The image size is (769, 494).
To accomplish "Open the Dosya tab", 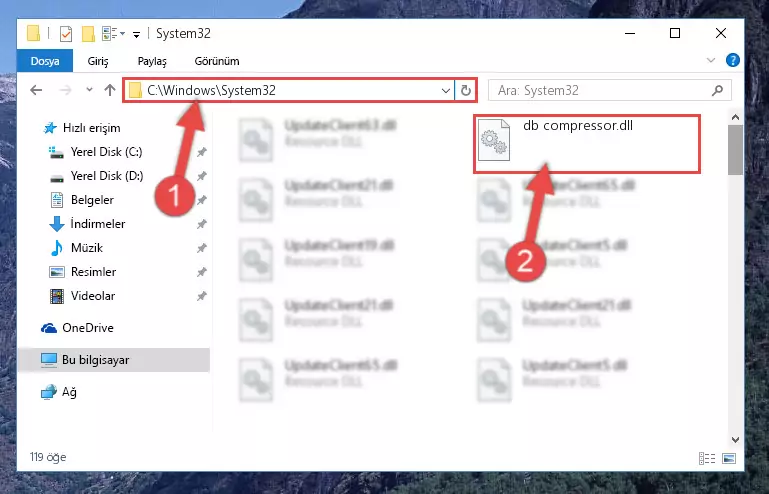I will pos(45,61).
